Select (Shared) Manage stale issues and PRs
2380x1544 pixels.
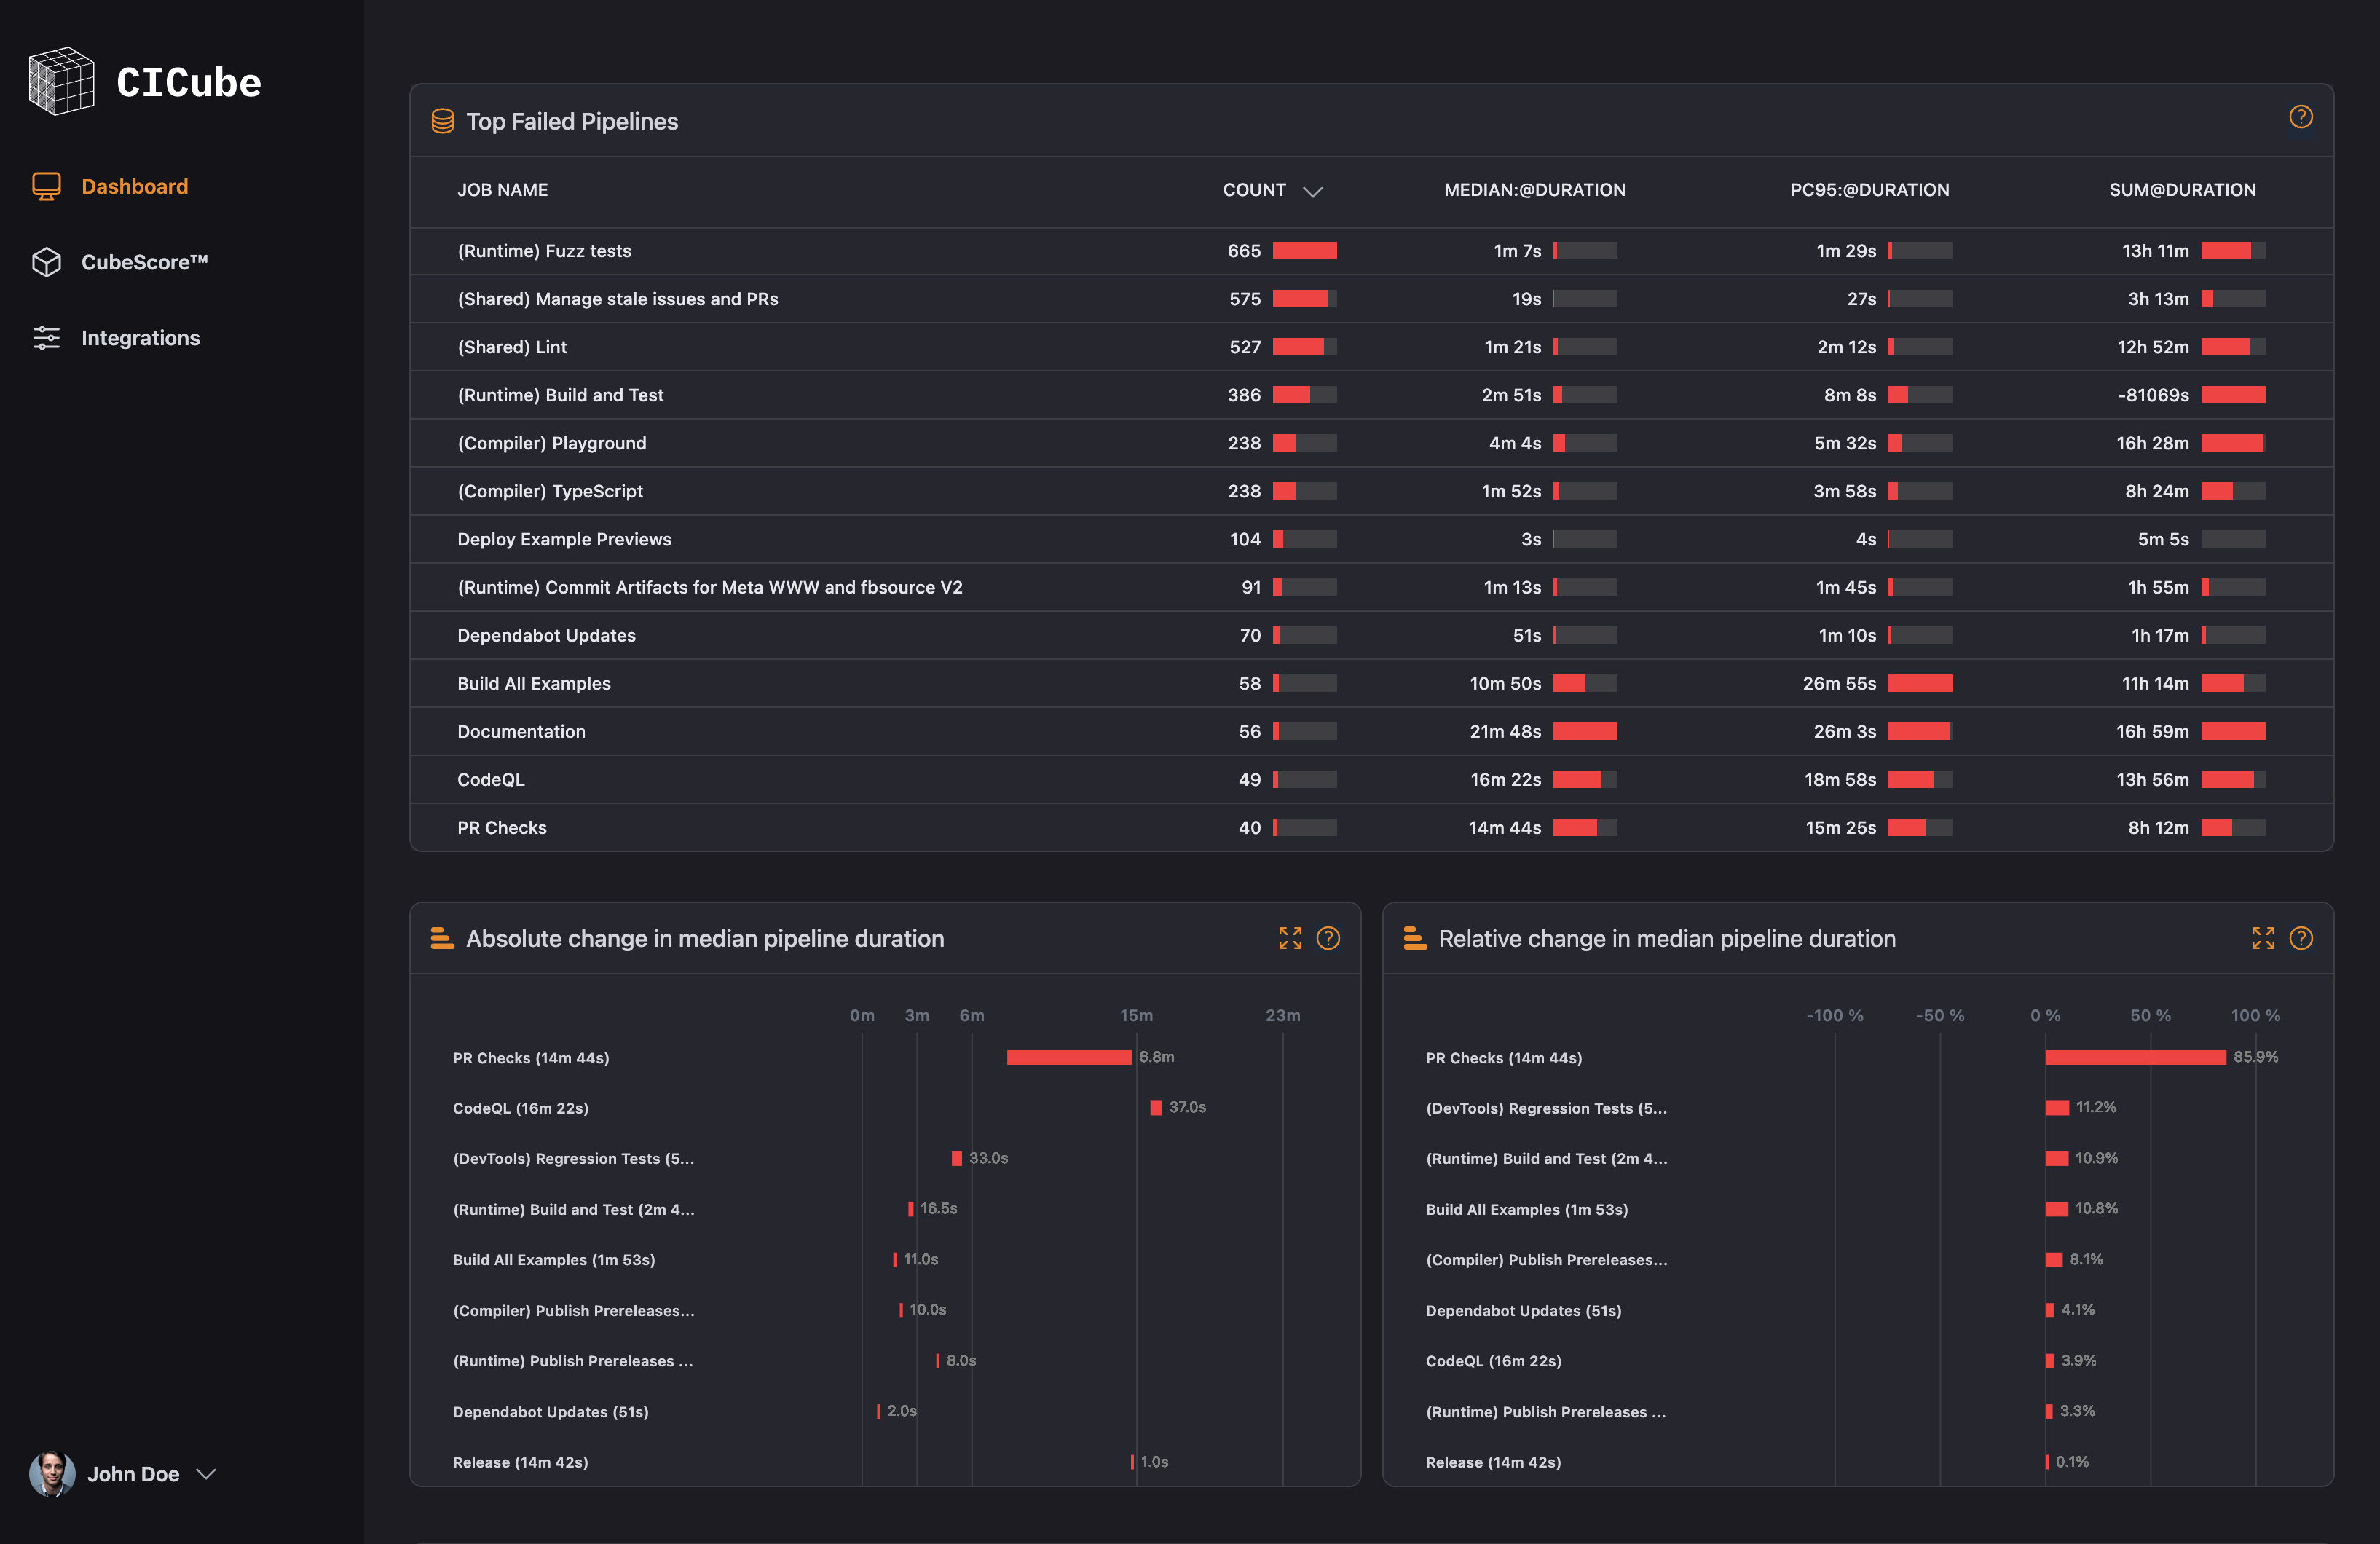click(x=1372, y=299)
